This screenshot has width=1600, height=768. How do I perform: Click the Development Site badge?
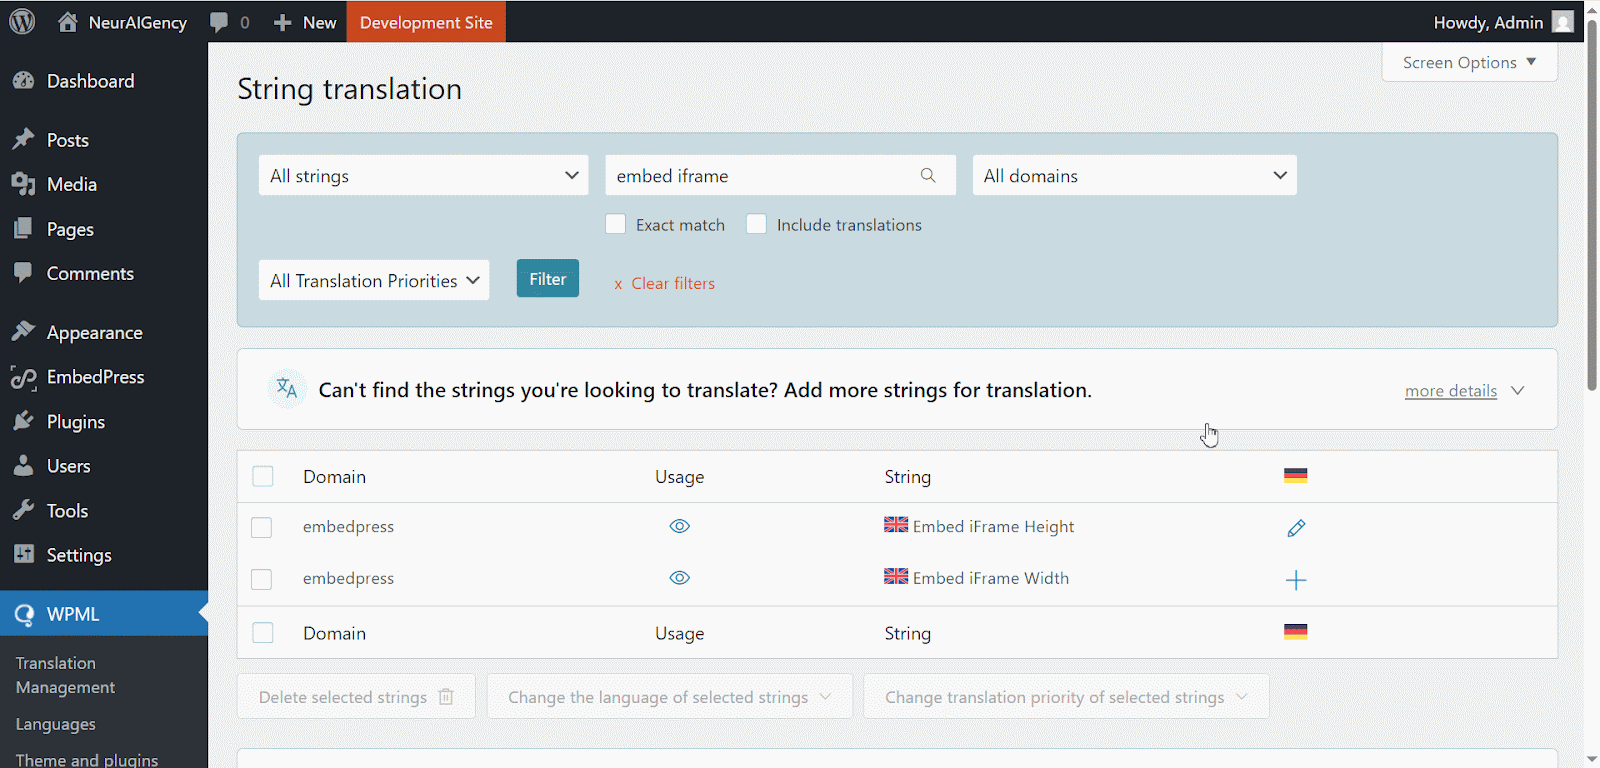[x=426, y=22]
